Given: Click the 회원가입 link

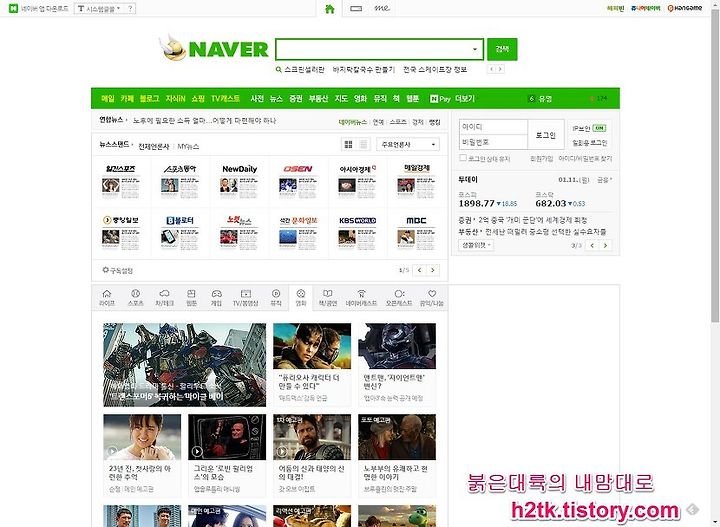Looking at the screenshot, I should point(542,158).
